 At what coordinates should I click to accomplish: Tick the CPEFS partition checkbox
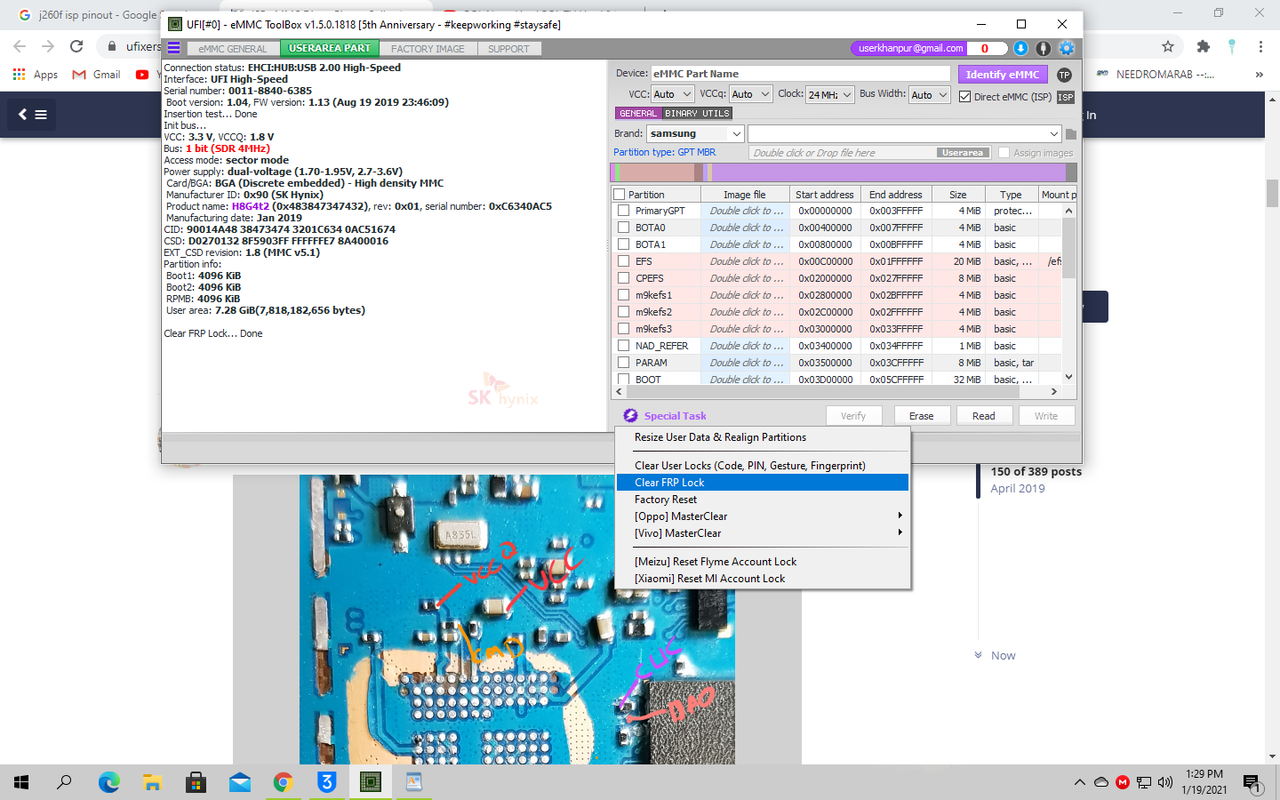pos(624,279)
